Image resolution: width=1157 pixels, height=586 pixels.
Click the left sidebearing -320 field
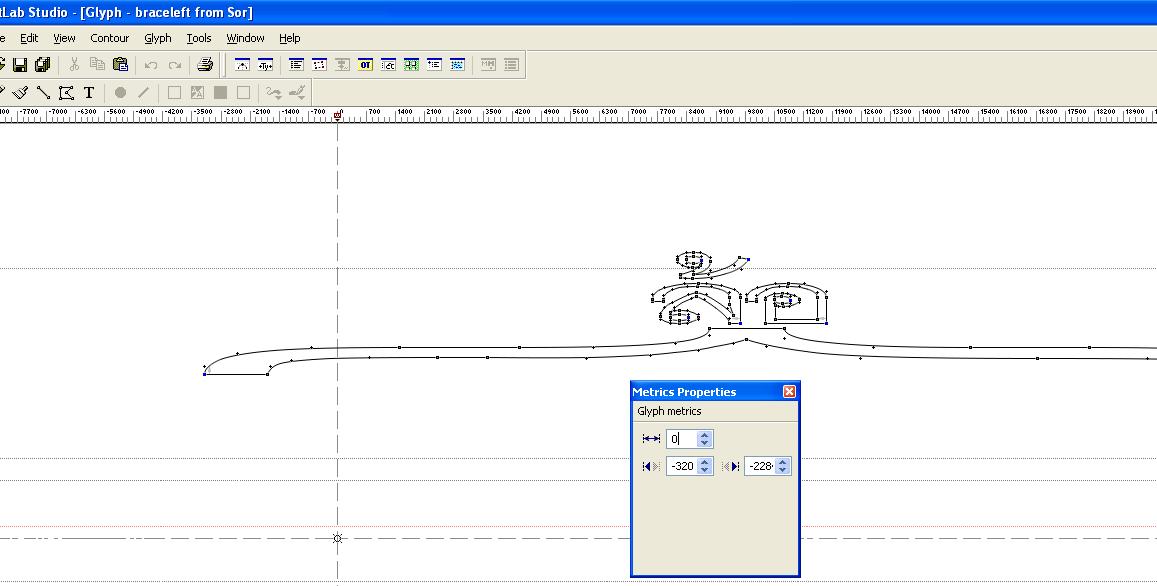pos(682,466)
